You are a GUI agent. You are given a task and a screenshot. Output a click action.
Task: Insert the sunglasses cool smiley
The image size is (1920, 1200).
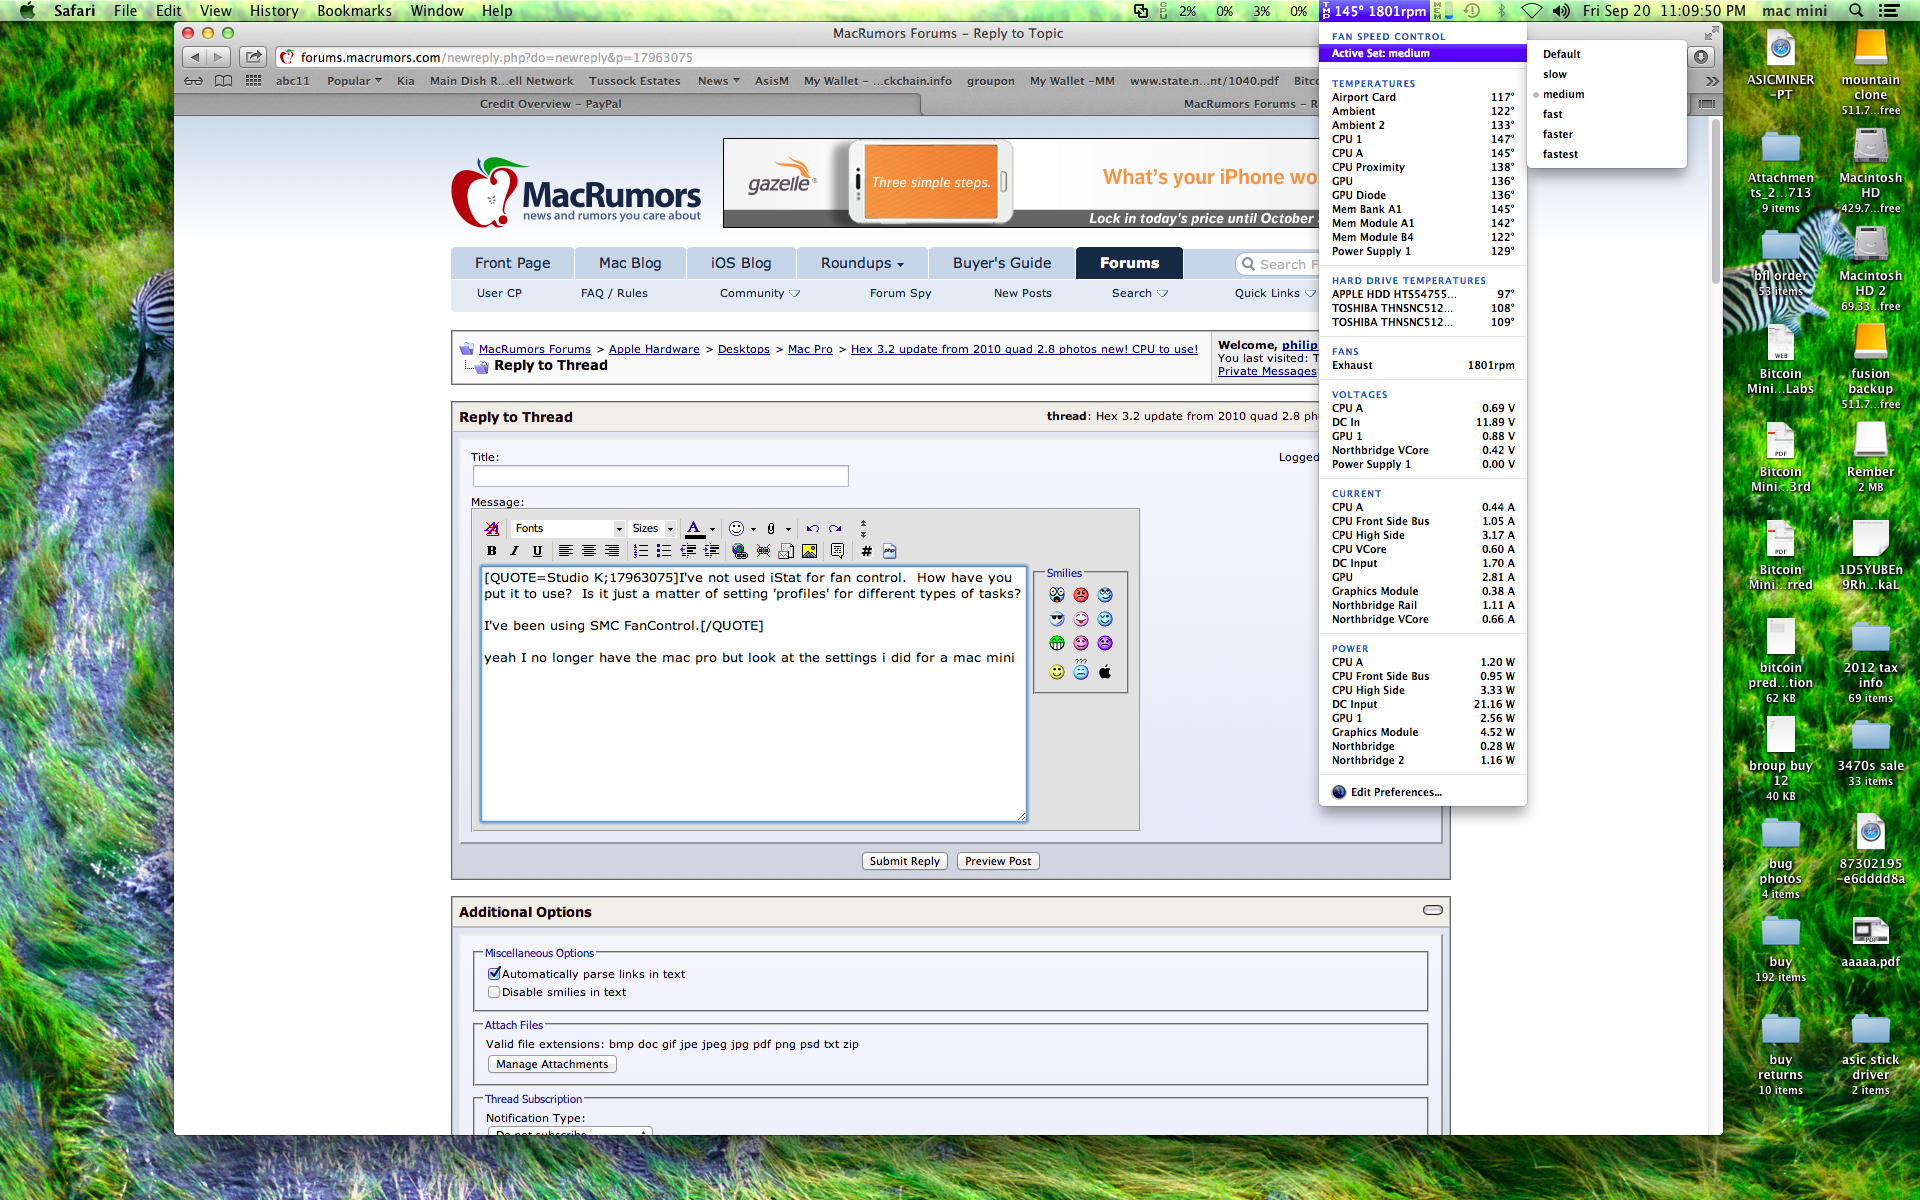point(1057,619)
